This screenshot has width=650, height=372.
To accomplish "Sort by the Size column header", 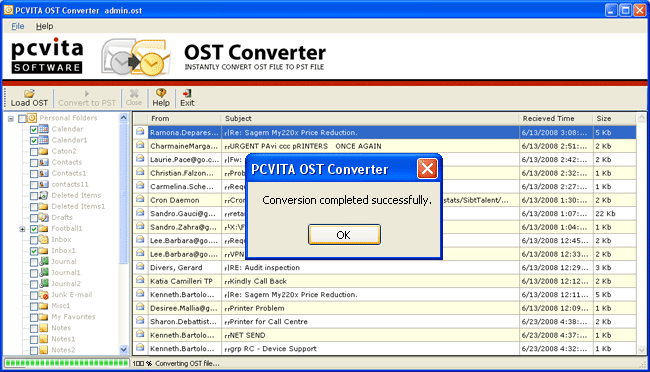I will 614,119.
